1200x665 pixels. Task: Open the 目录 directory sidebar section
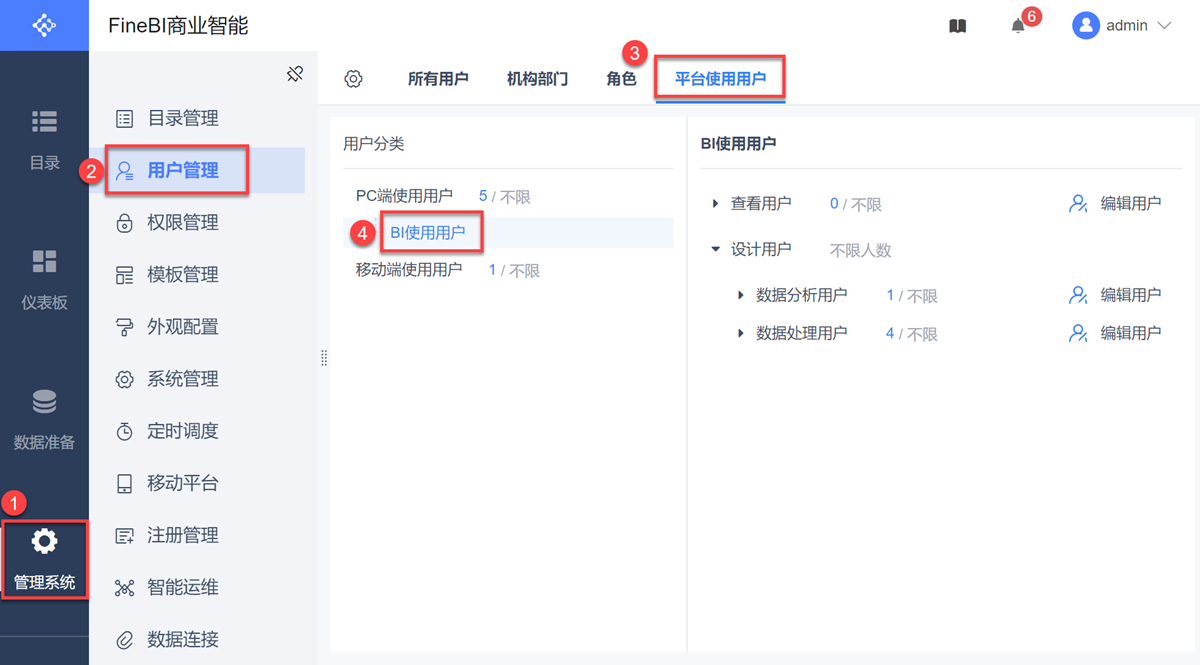pyautogui.click(x=44, y=139)
